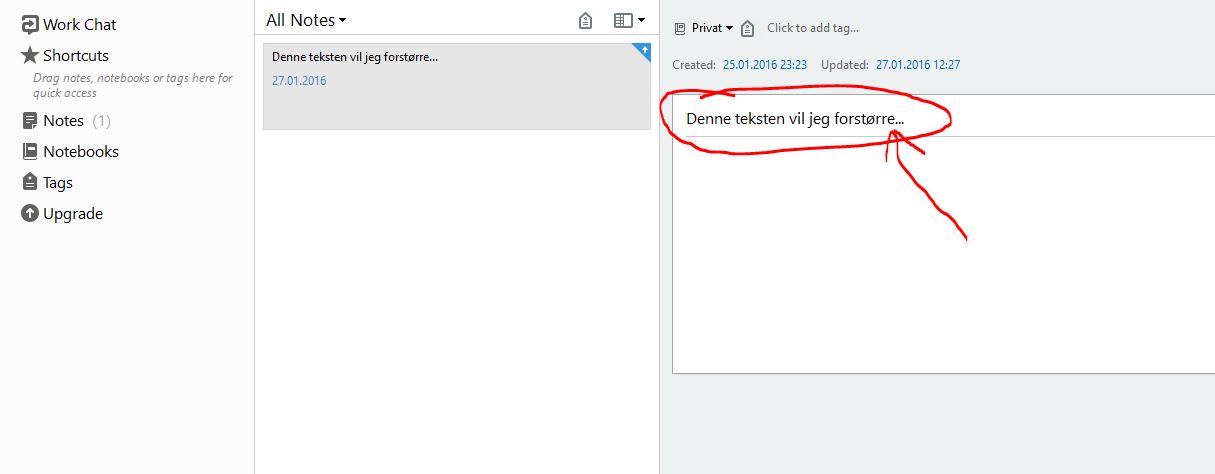The width and height of the screenshot is (1215, 474).
Task: Click Upgrade in the sidebar
Action: 62,213
